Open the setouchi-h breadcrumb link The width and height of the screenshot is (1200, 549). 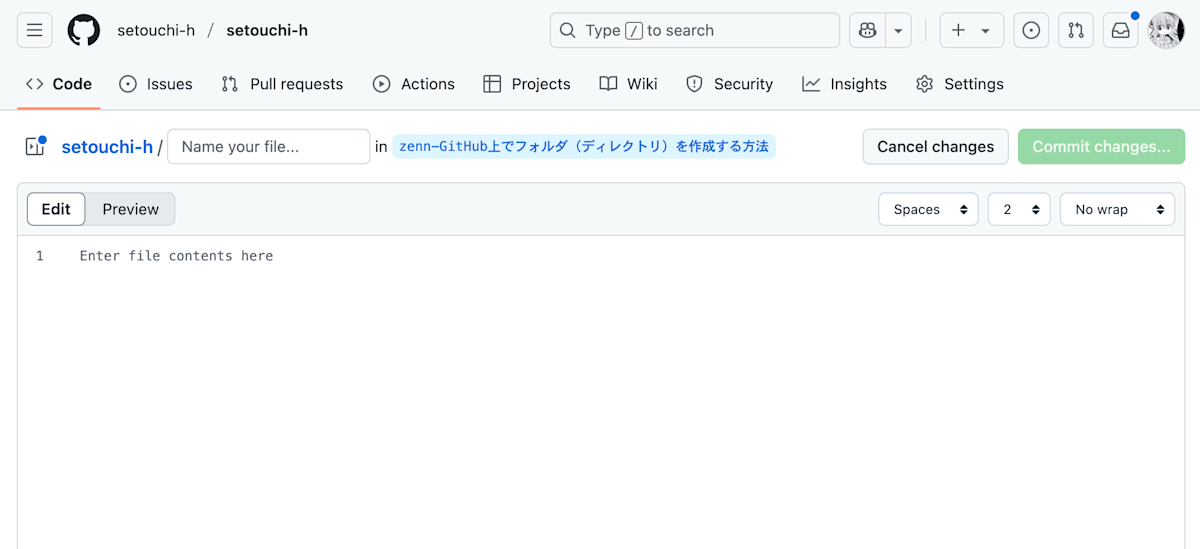click(107, 147)
